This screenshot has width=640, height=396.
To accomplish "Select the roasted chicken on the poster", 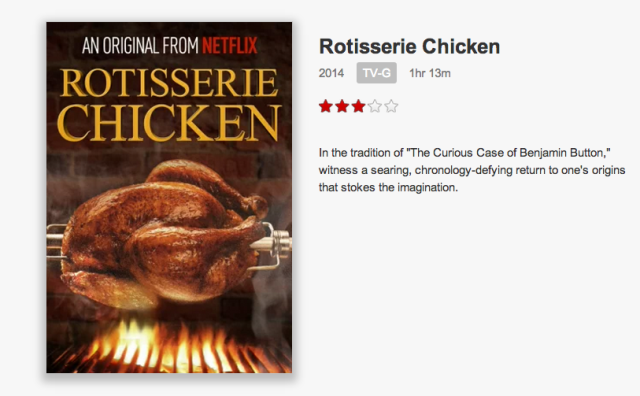I will 163,234.
